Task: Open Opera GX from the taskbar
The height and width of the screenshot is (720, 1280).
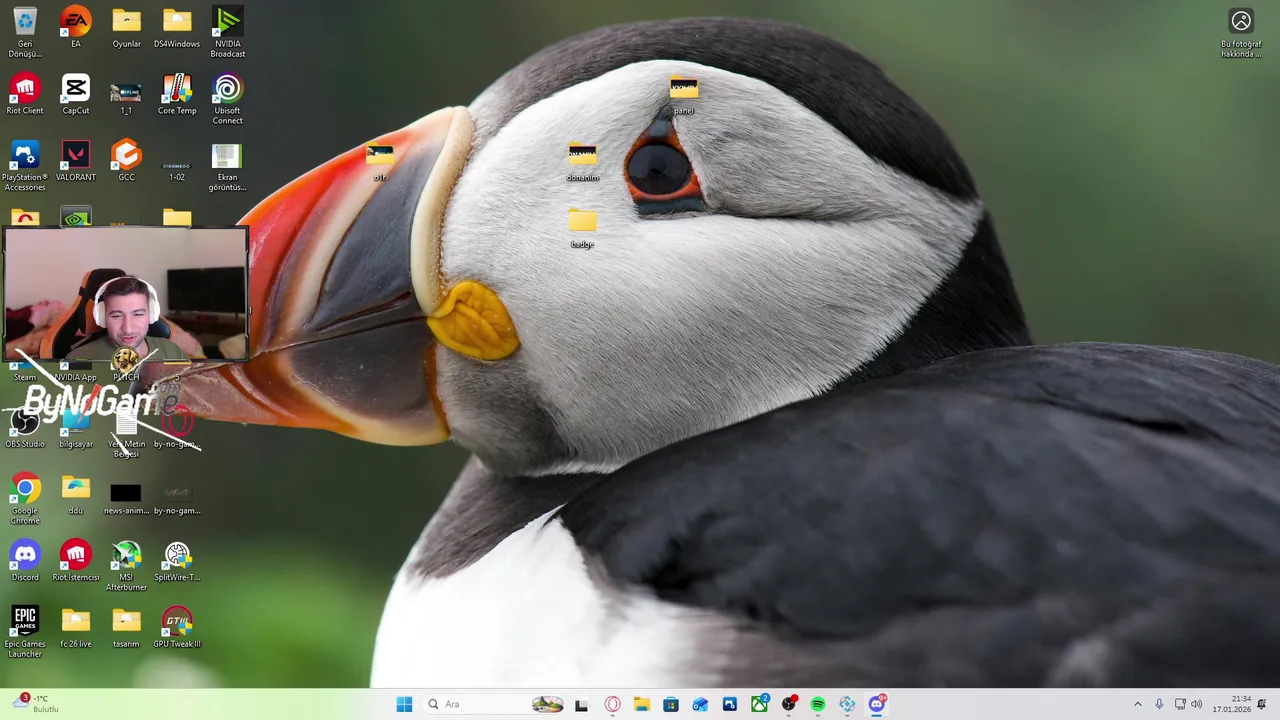Action: [x=612, y=704]
